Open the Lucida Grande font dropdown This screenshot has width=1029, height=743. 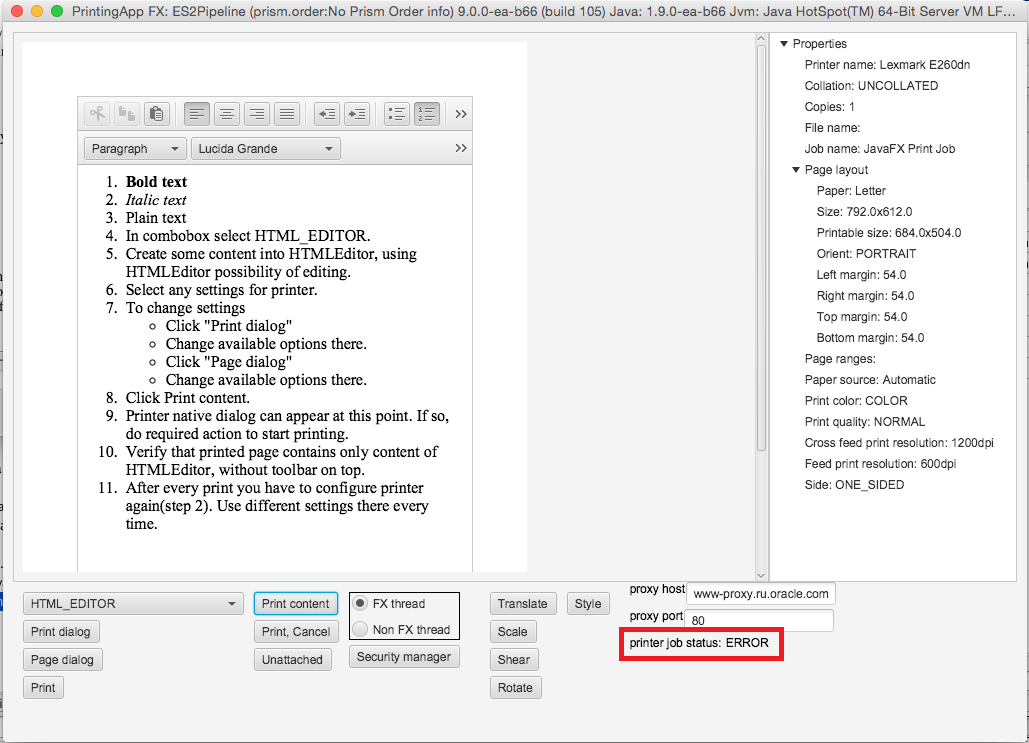(x=265, y=149)
